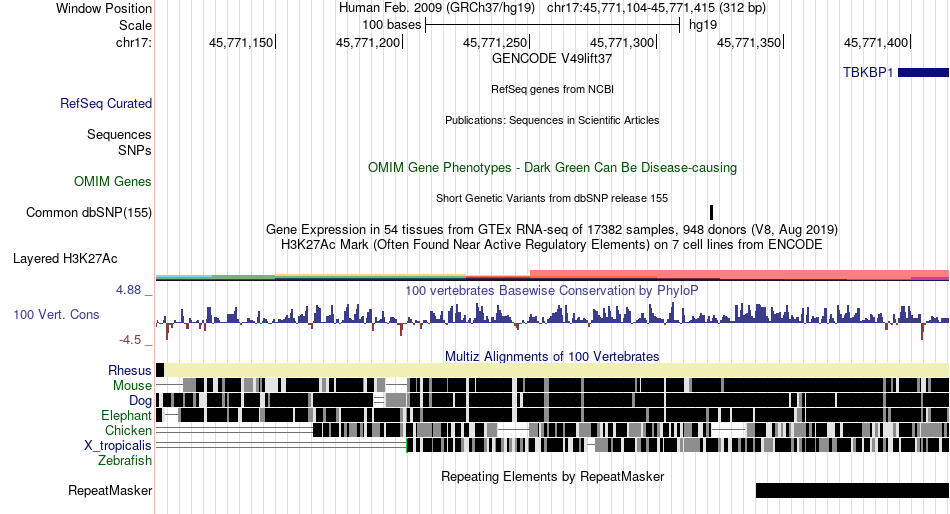Screen dimensions: 950x514
Task: Click the -4.5 conservation axis value
Action: [x=130, y=340]
